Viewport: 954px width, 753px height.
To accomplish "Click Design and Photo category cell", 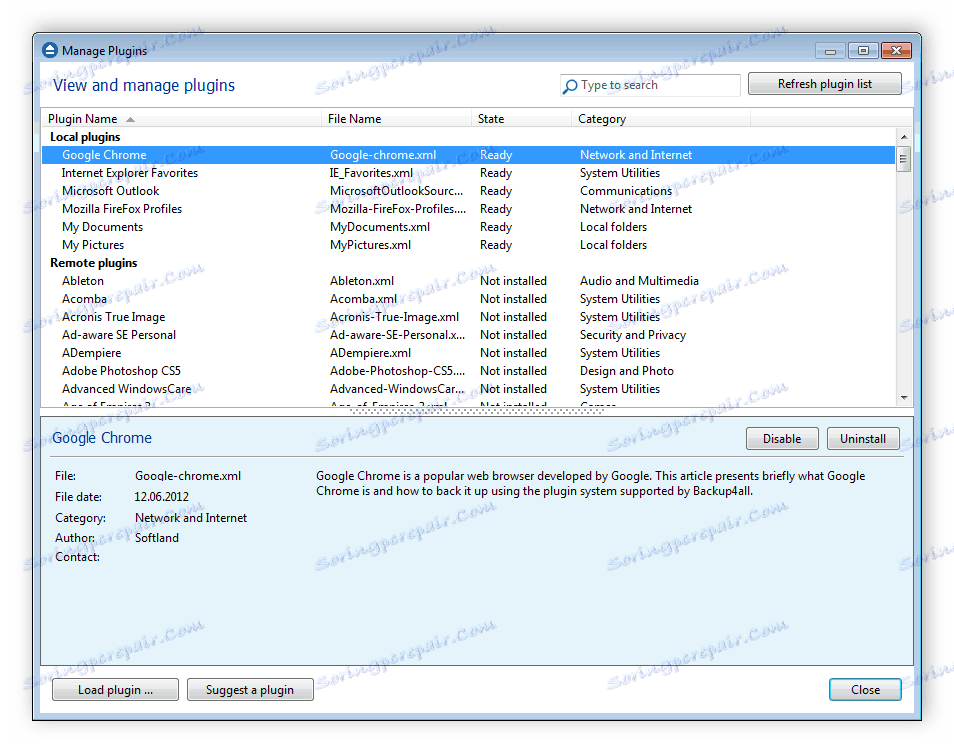I will tap(627, 371).
